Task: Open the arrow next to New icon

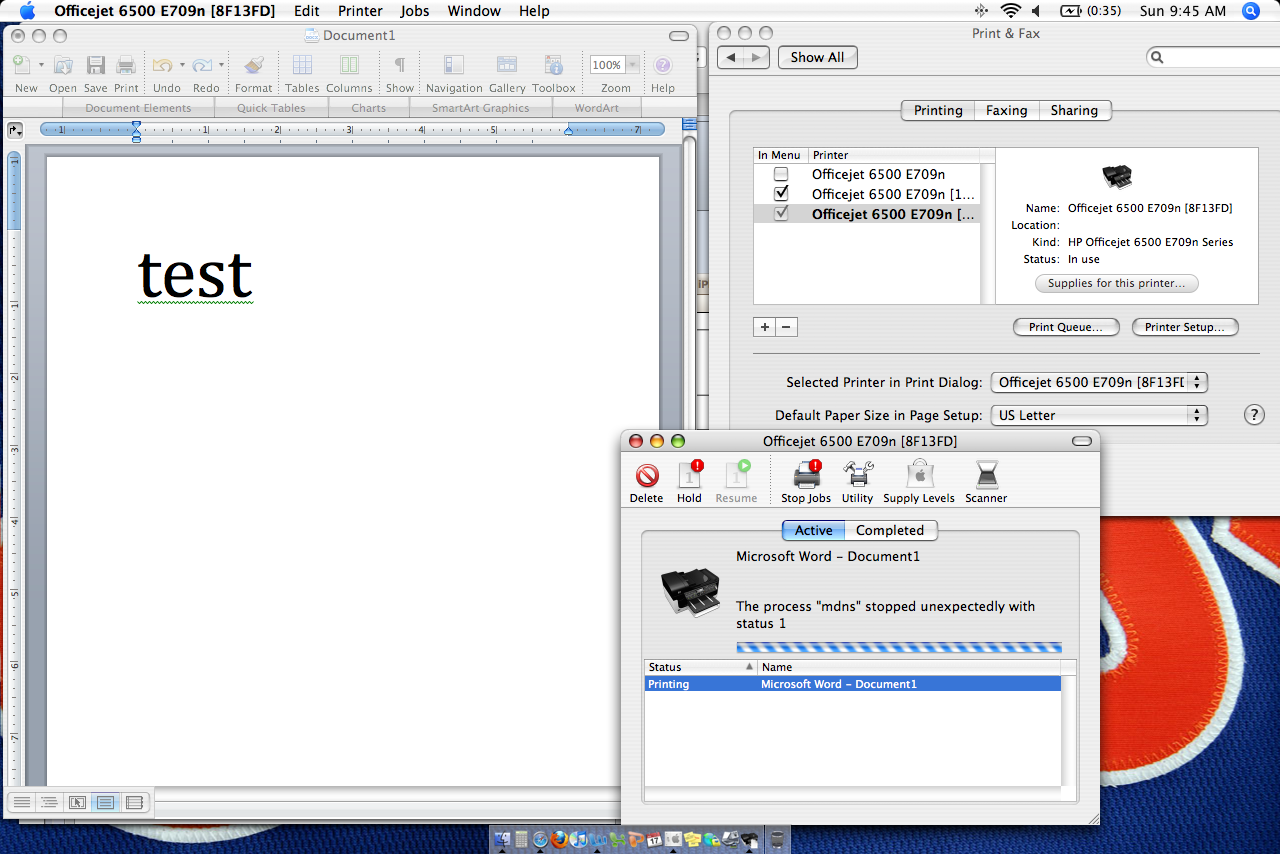Action: [41, 65]
